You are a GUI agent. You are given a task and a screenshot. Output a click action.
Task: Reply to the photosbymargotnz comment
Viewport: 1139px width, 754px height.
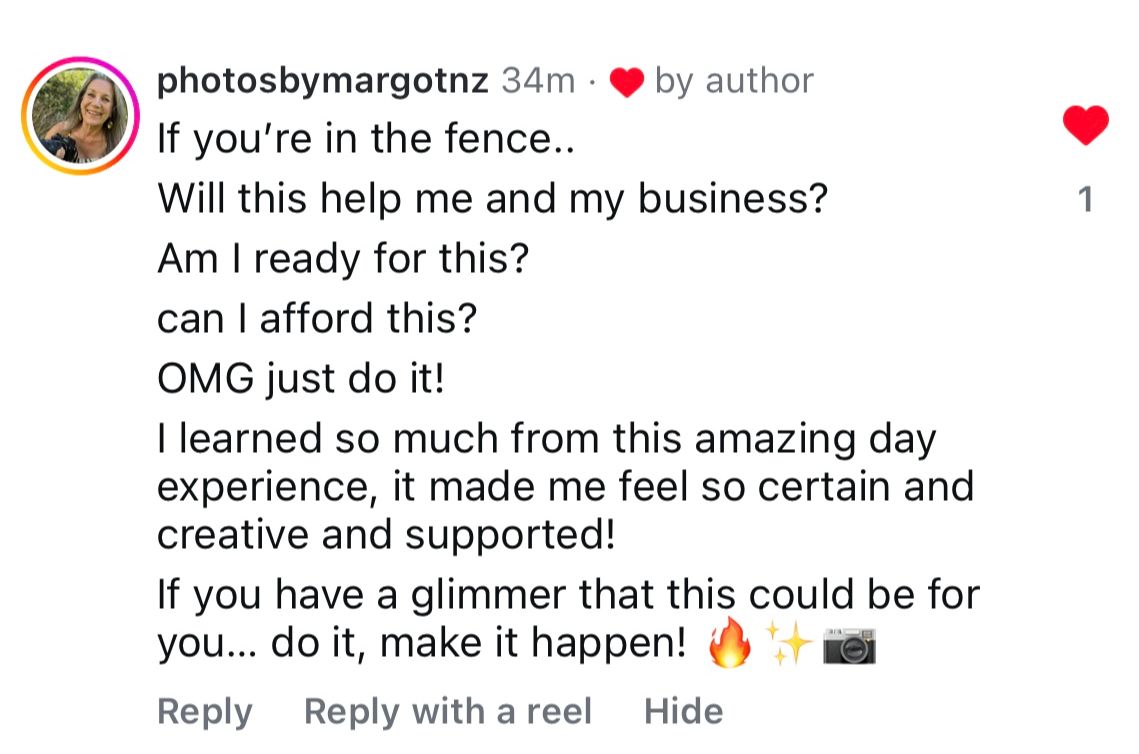point(205,711)
